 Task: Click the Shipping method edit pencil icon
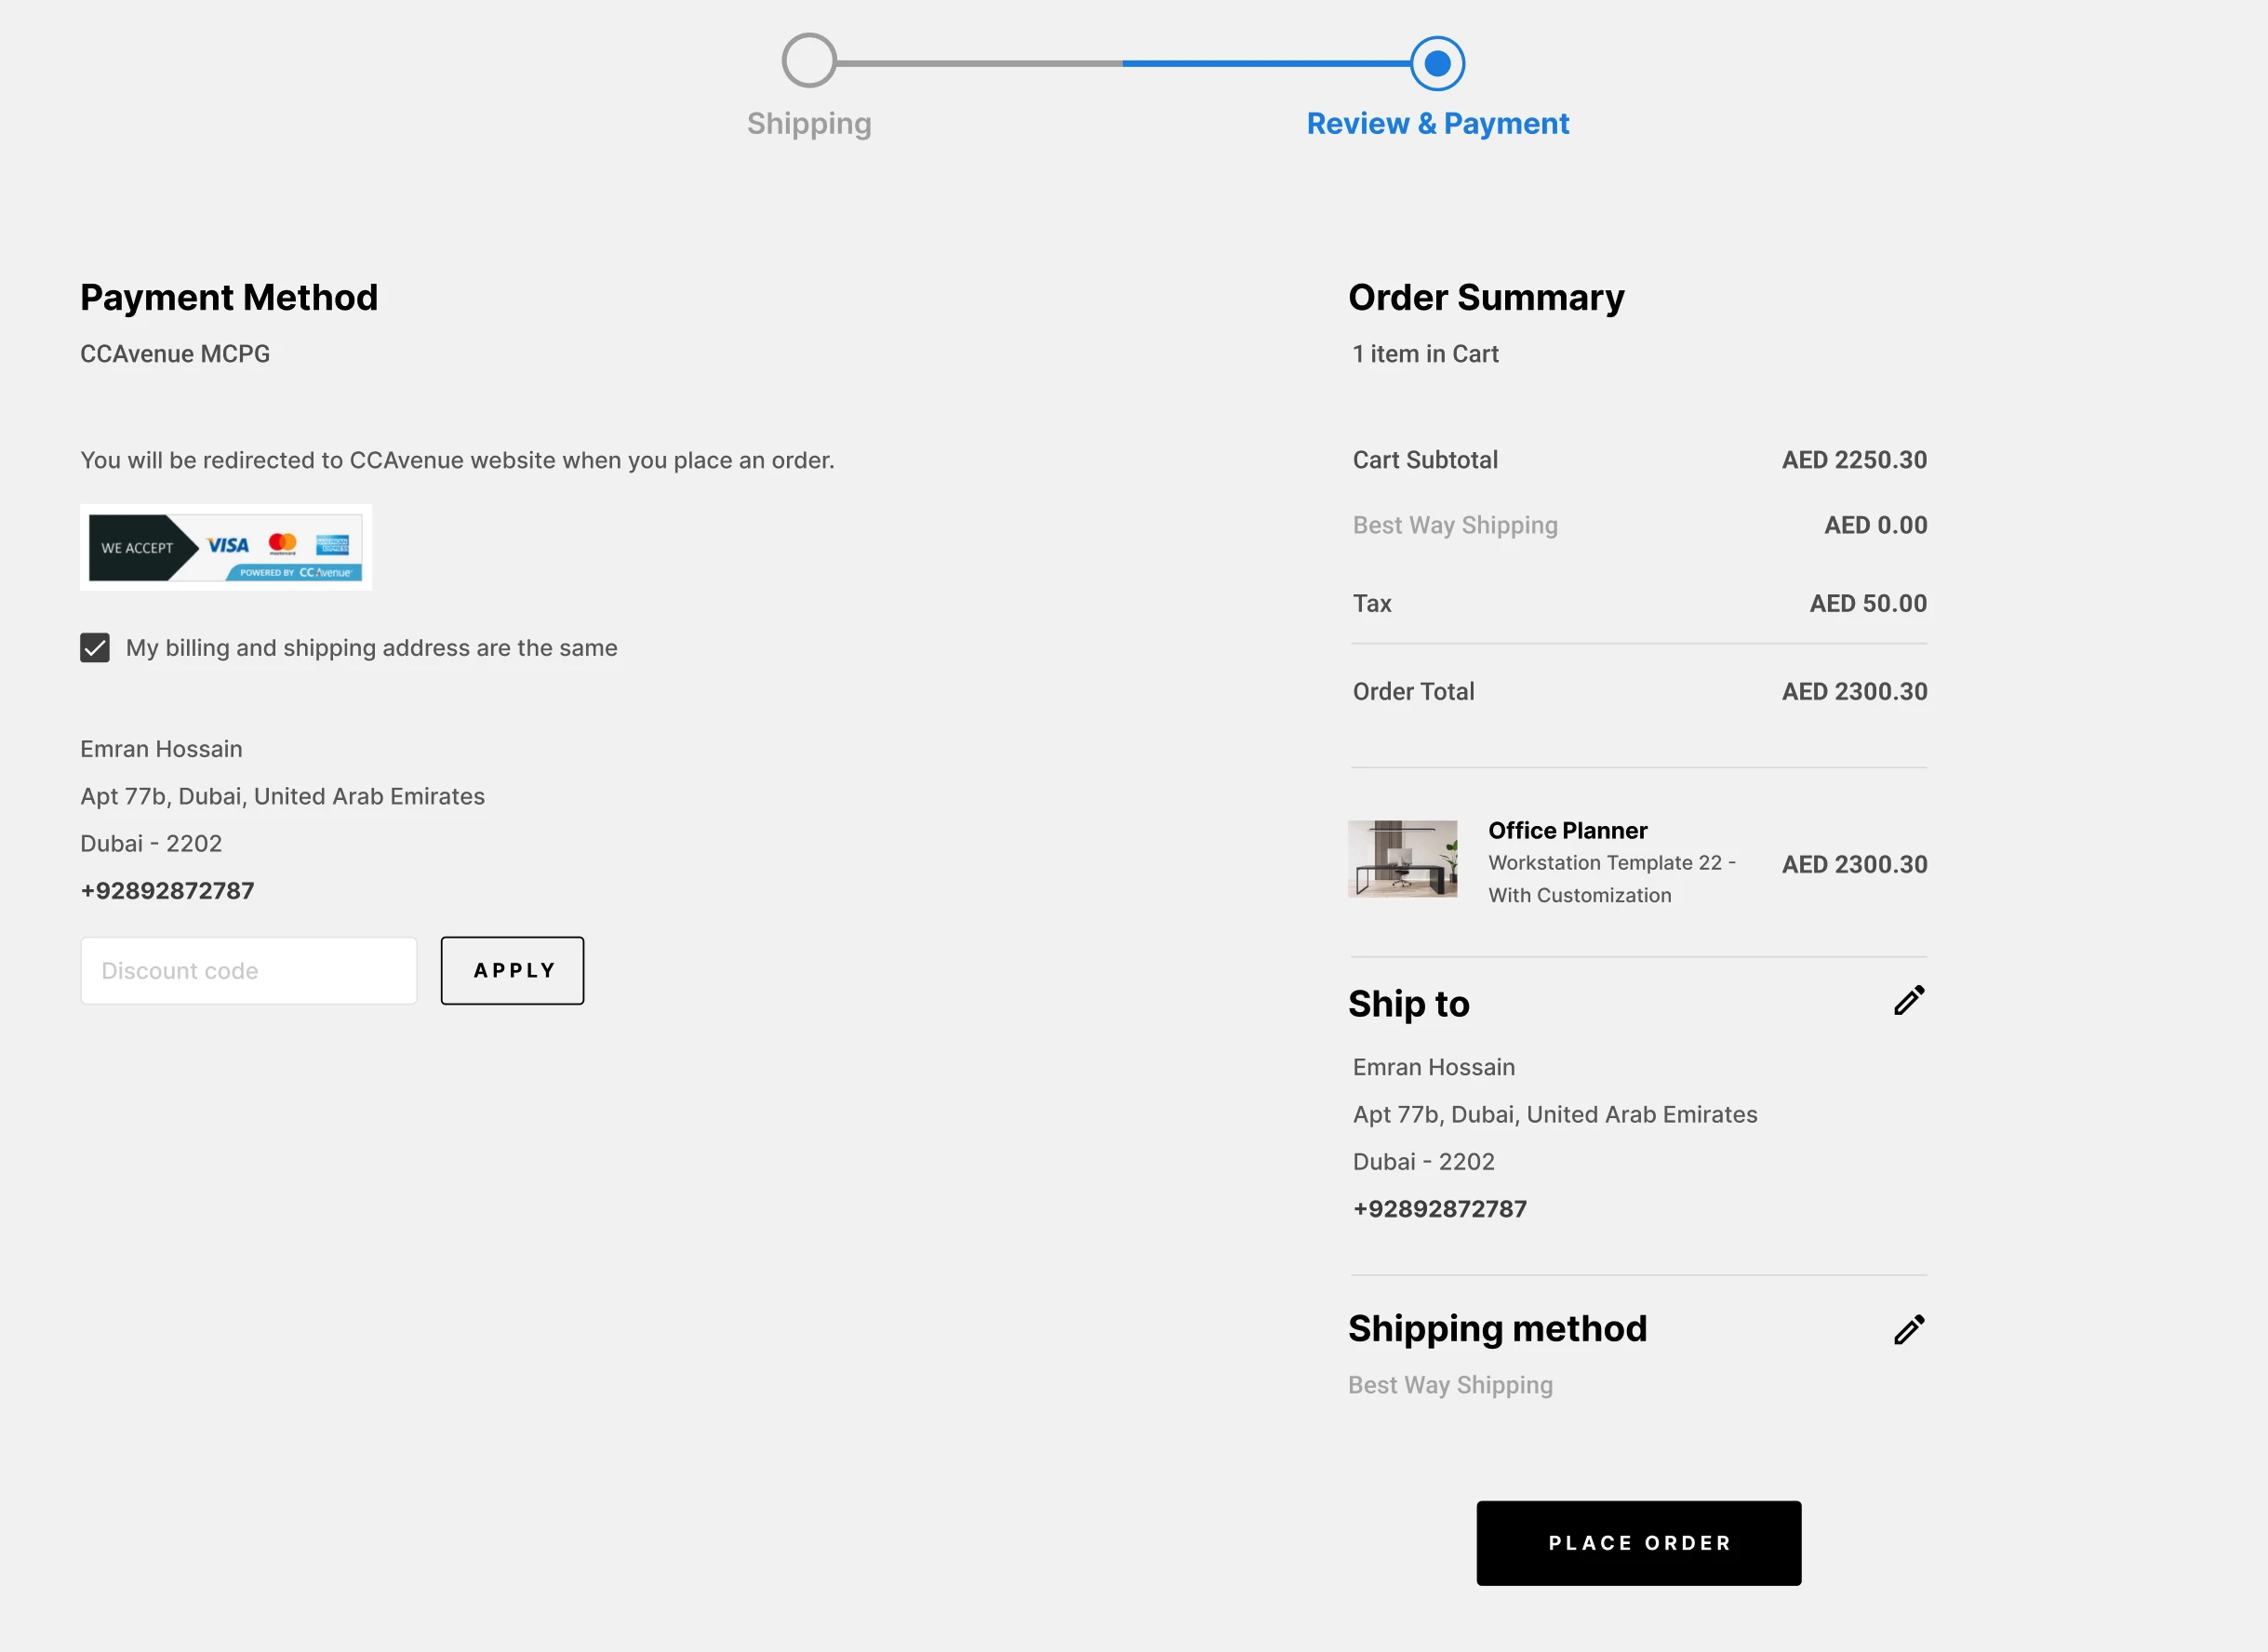[1909, 1329]
